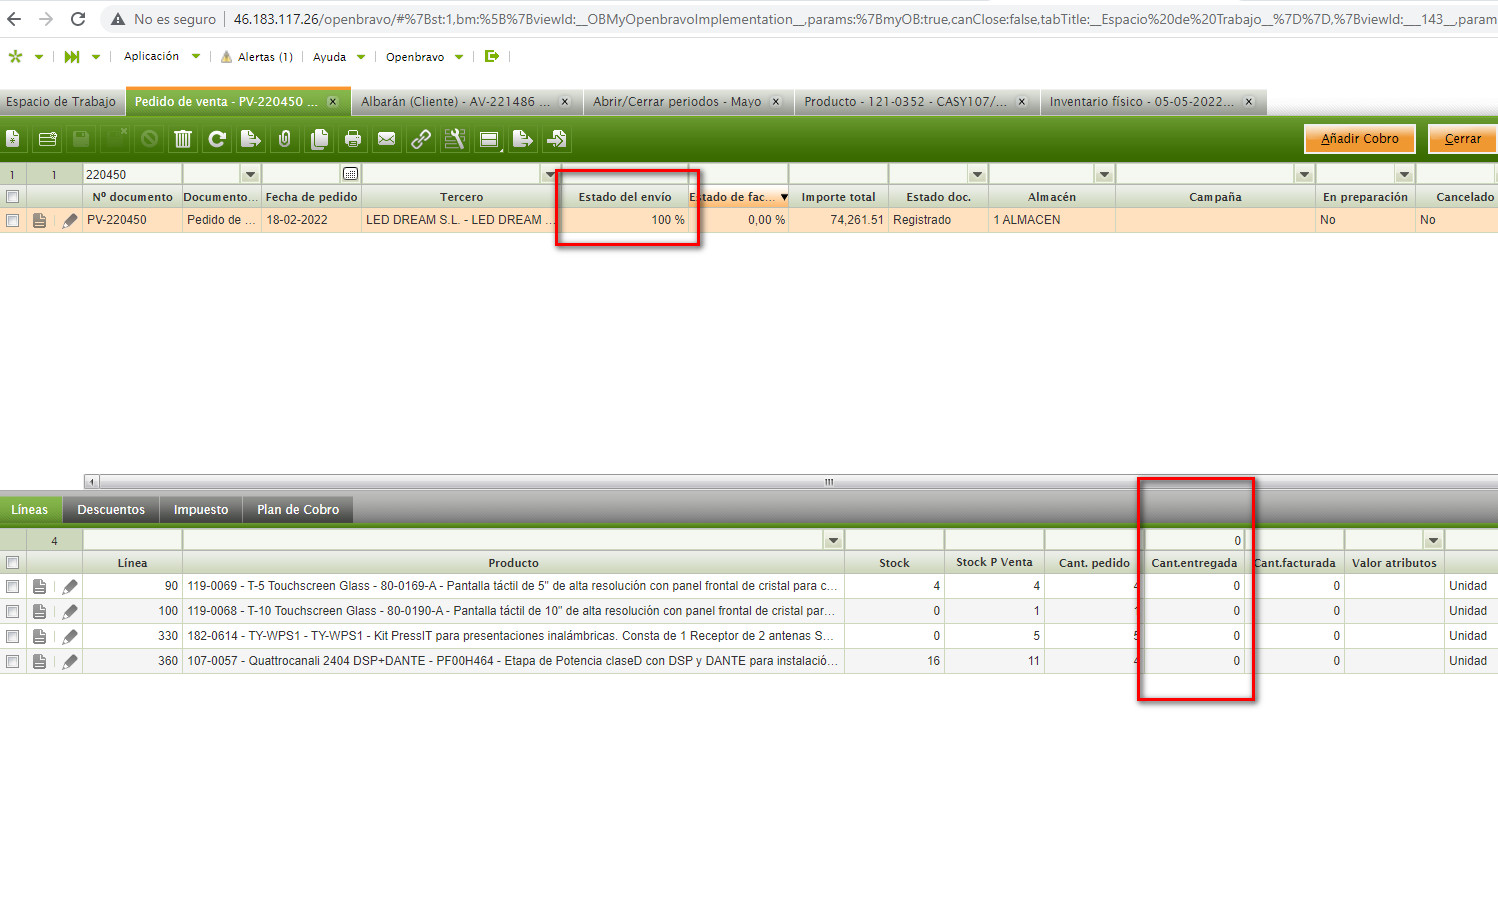1498x920 pixels.
Task: Click the delete record trash icon
Action: pyautogui.click(x=183, y=139)
